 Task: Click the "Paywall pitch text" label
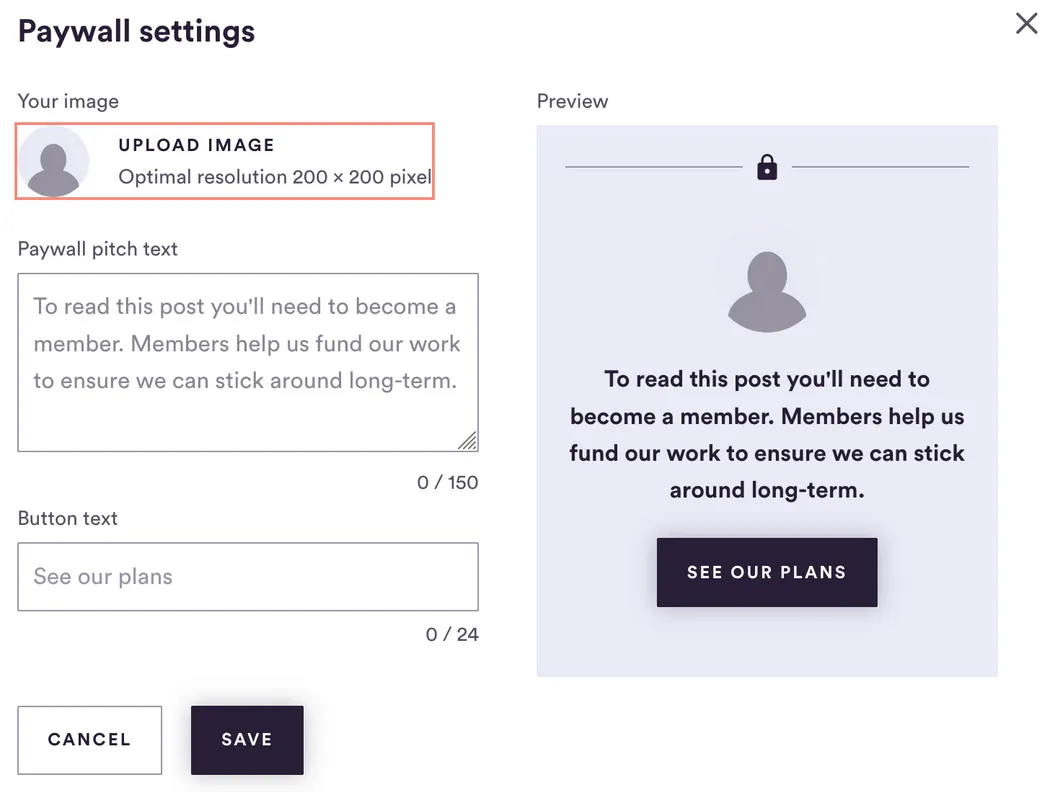[98, 249]
